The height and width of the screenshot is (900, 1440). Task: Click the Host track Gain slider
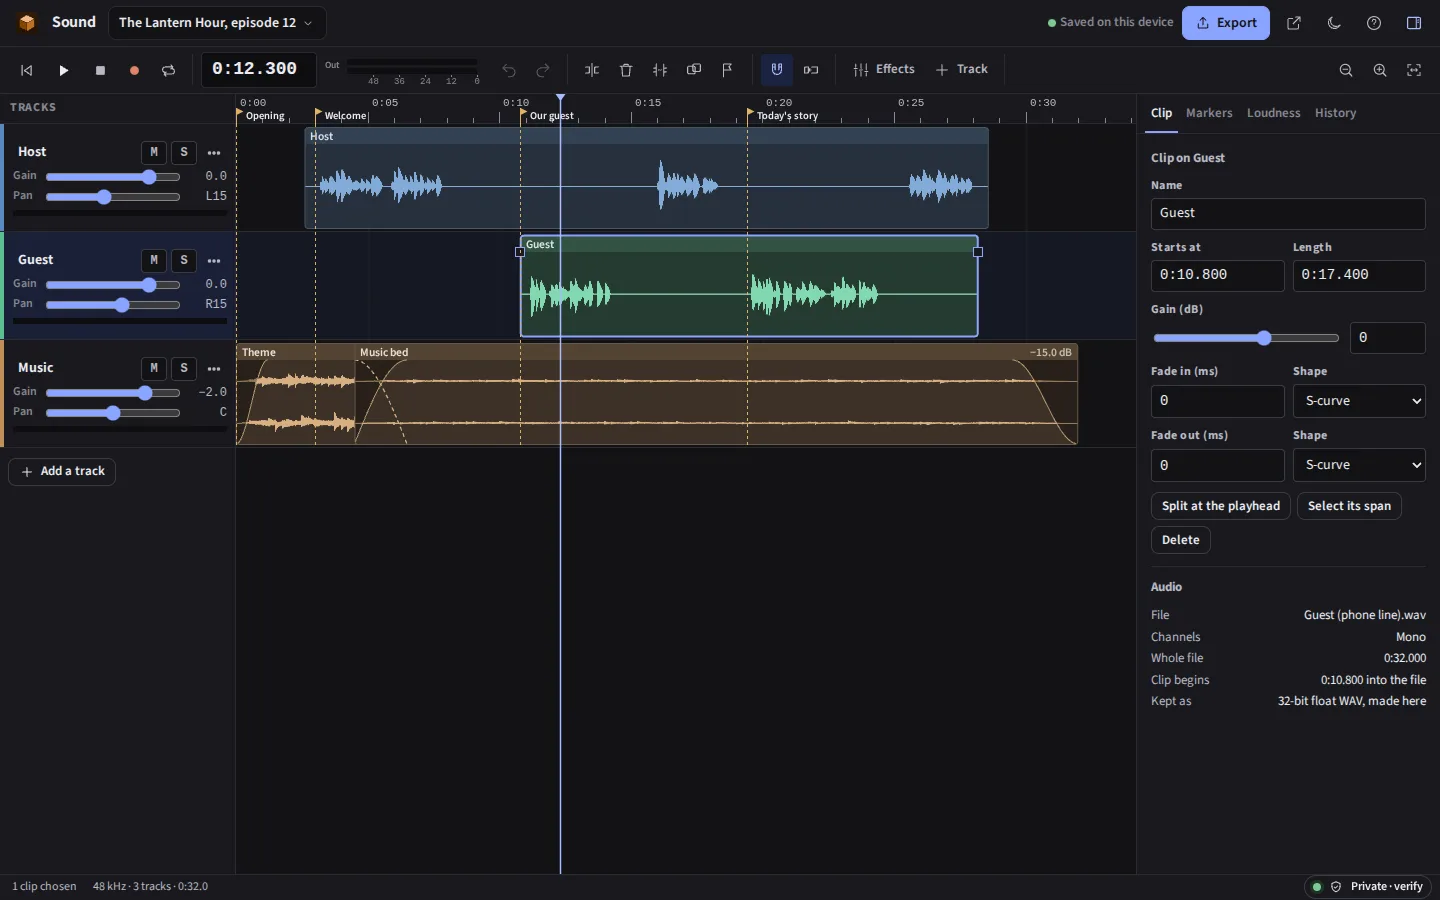[113, 177]
